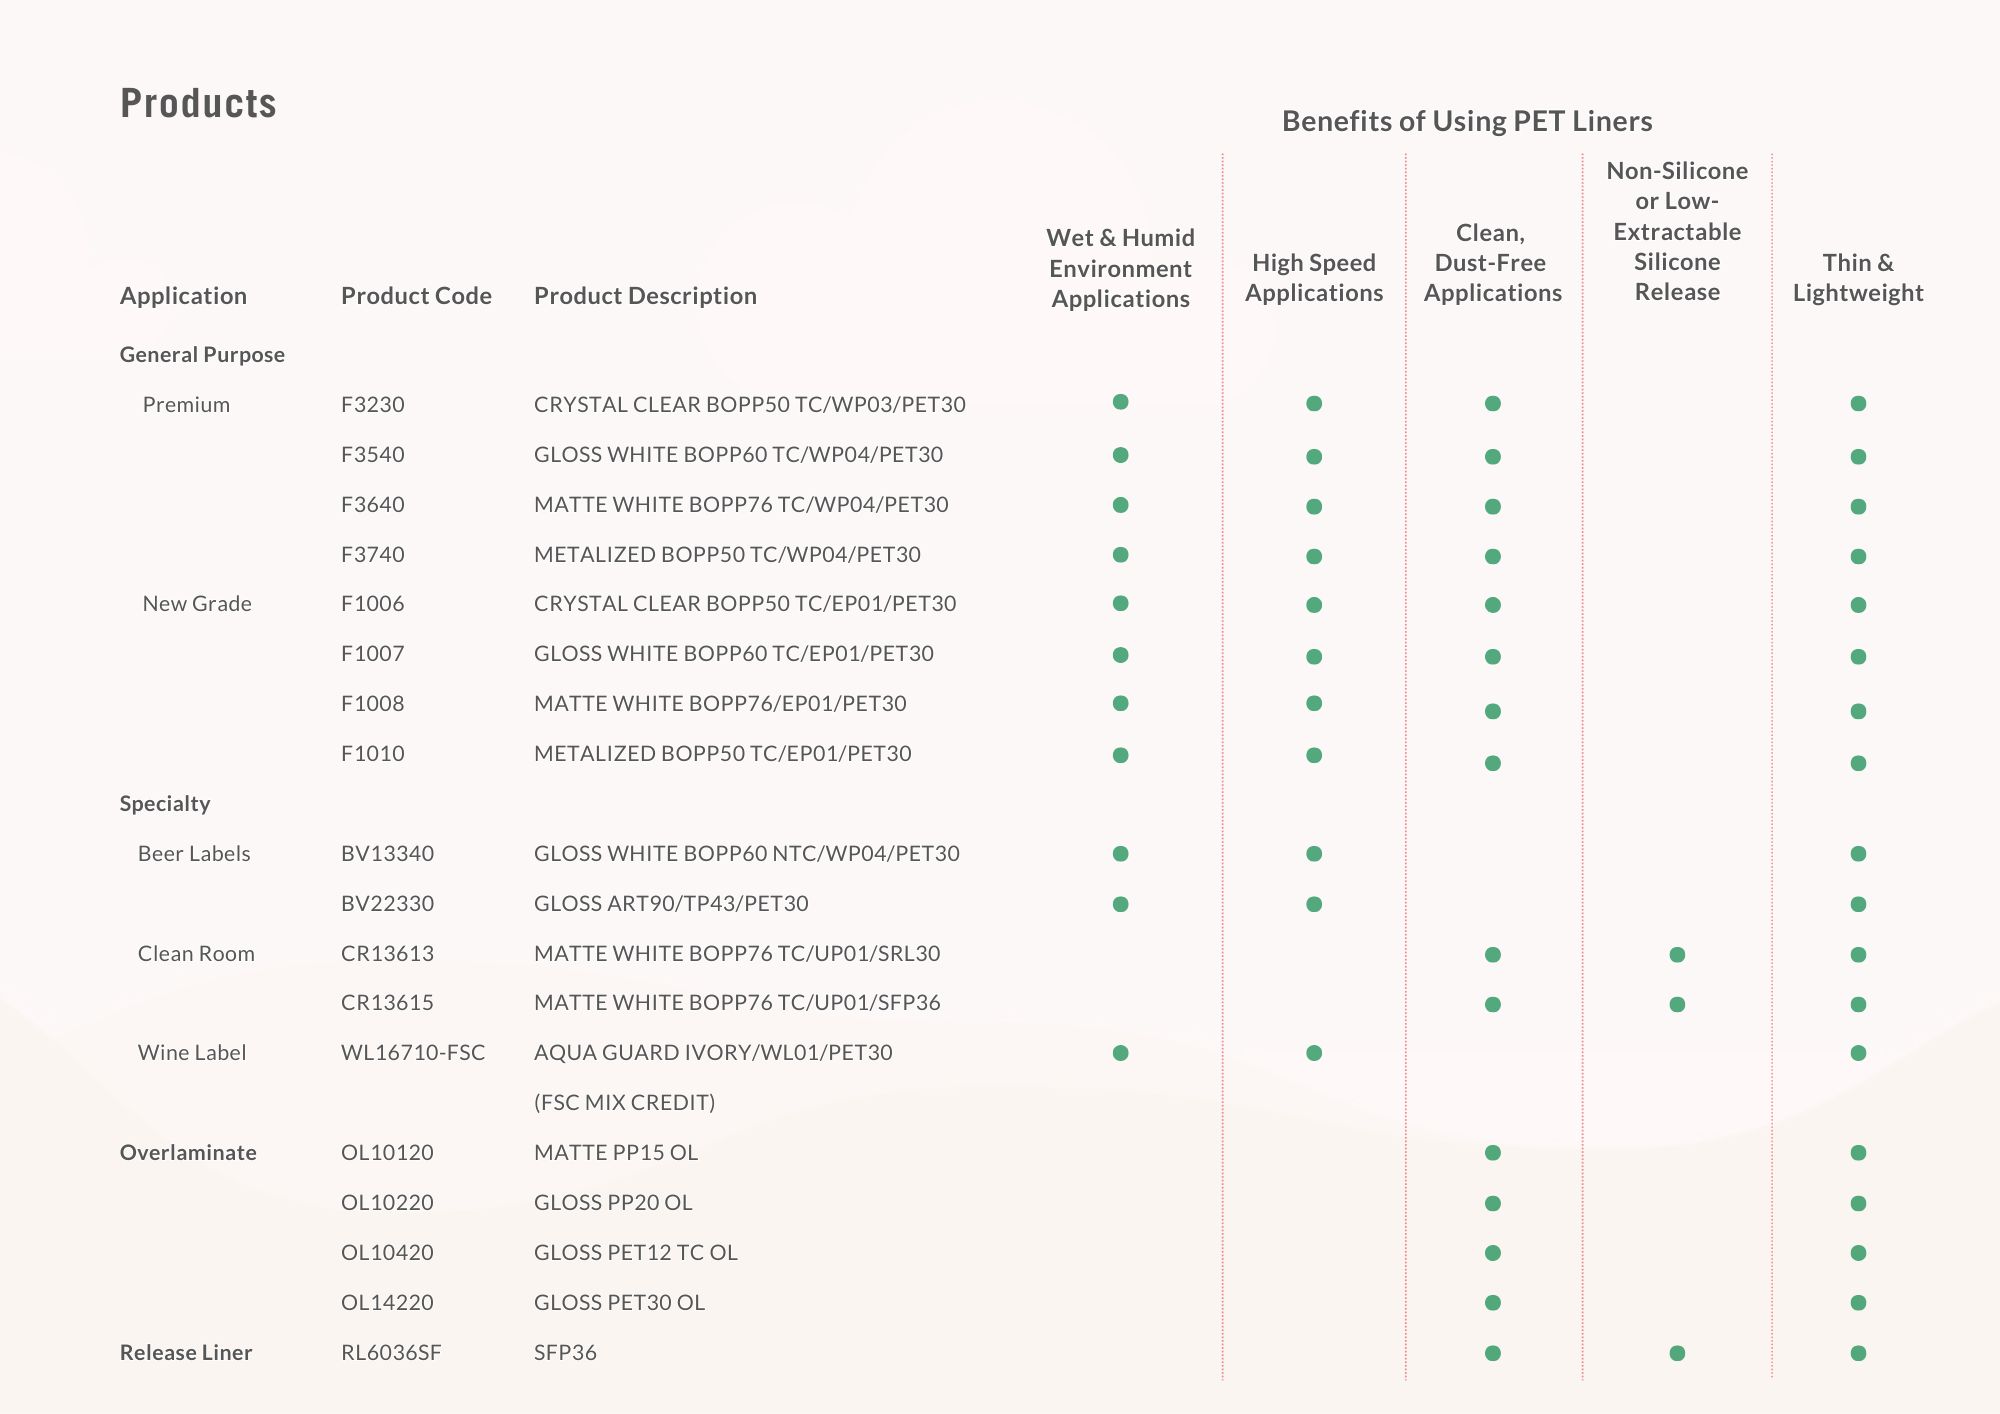
Task: Click RL6036SF Non-Silicone release green dot
Action: point(1677,1353)
